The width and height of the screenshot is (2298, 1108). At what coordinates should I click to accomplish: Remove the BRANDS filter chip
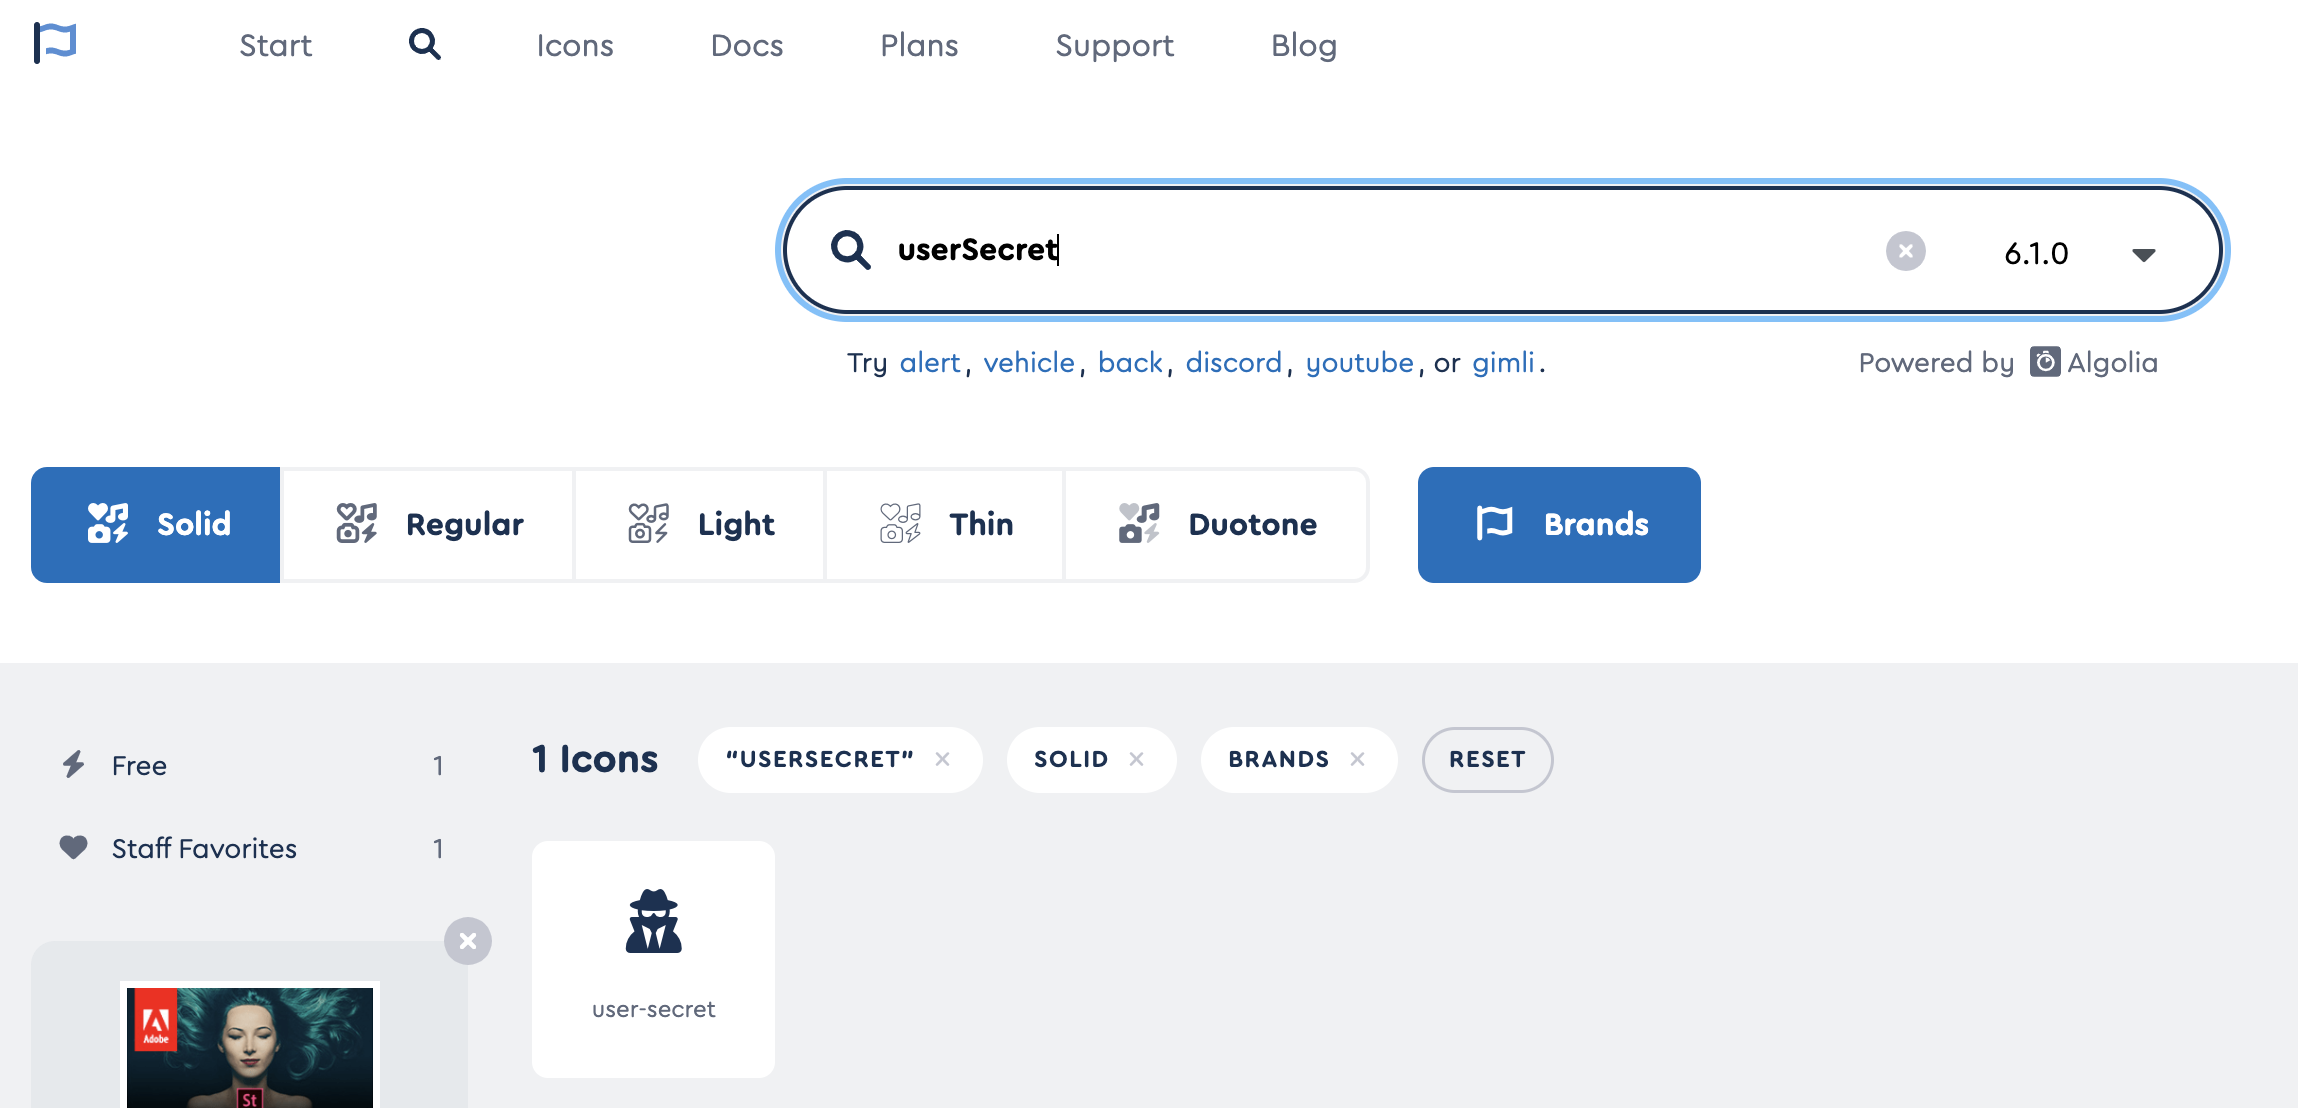point(1357,759)
